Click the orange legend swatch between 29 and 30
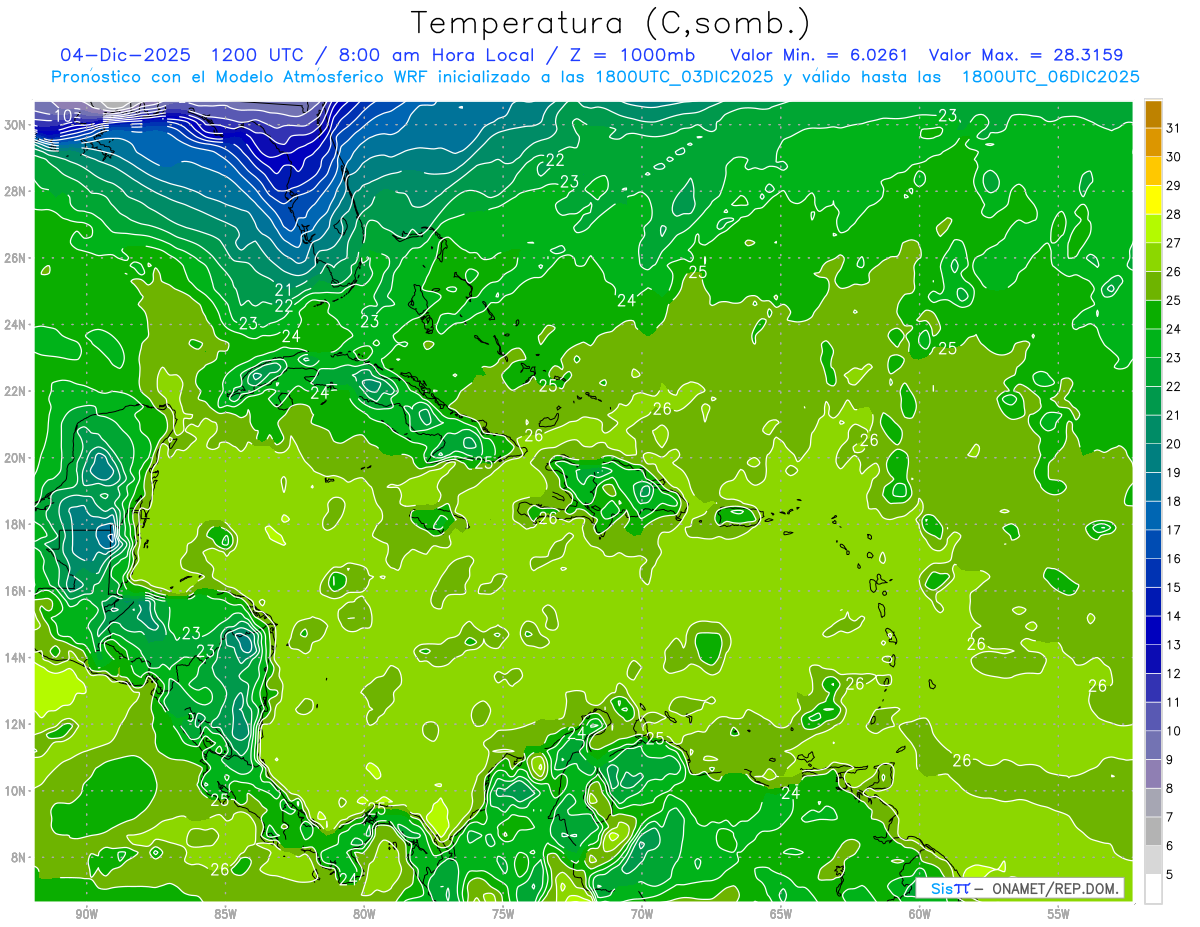This screenshot has height=927, width=1200. [1153, 171]
